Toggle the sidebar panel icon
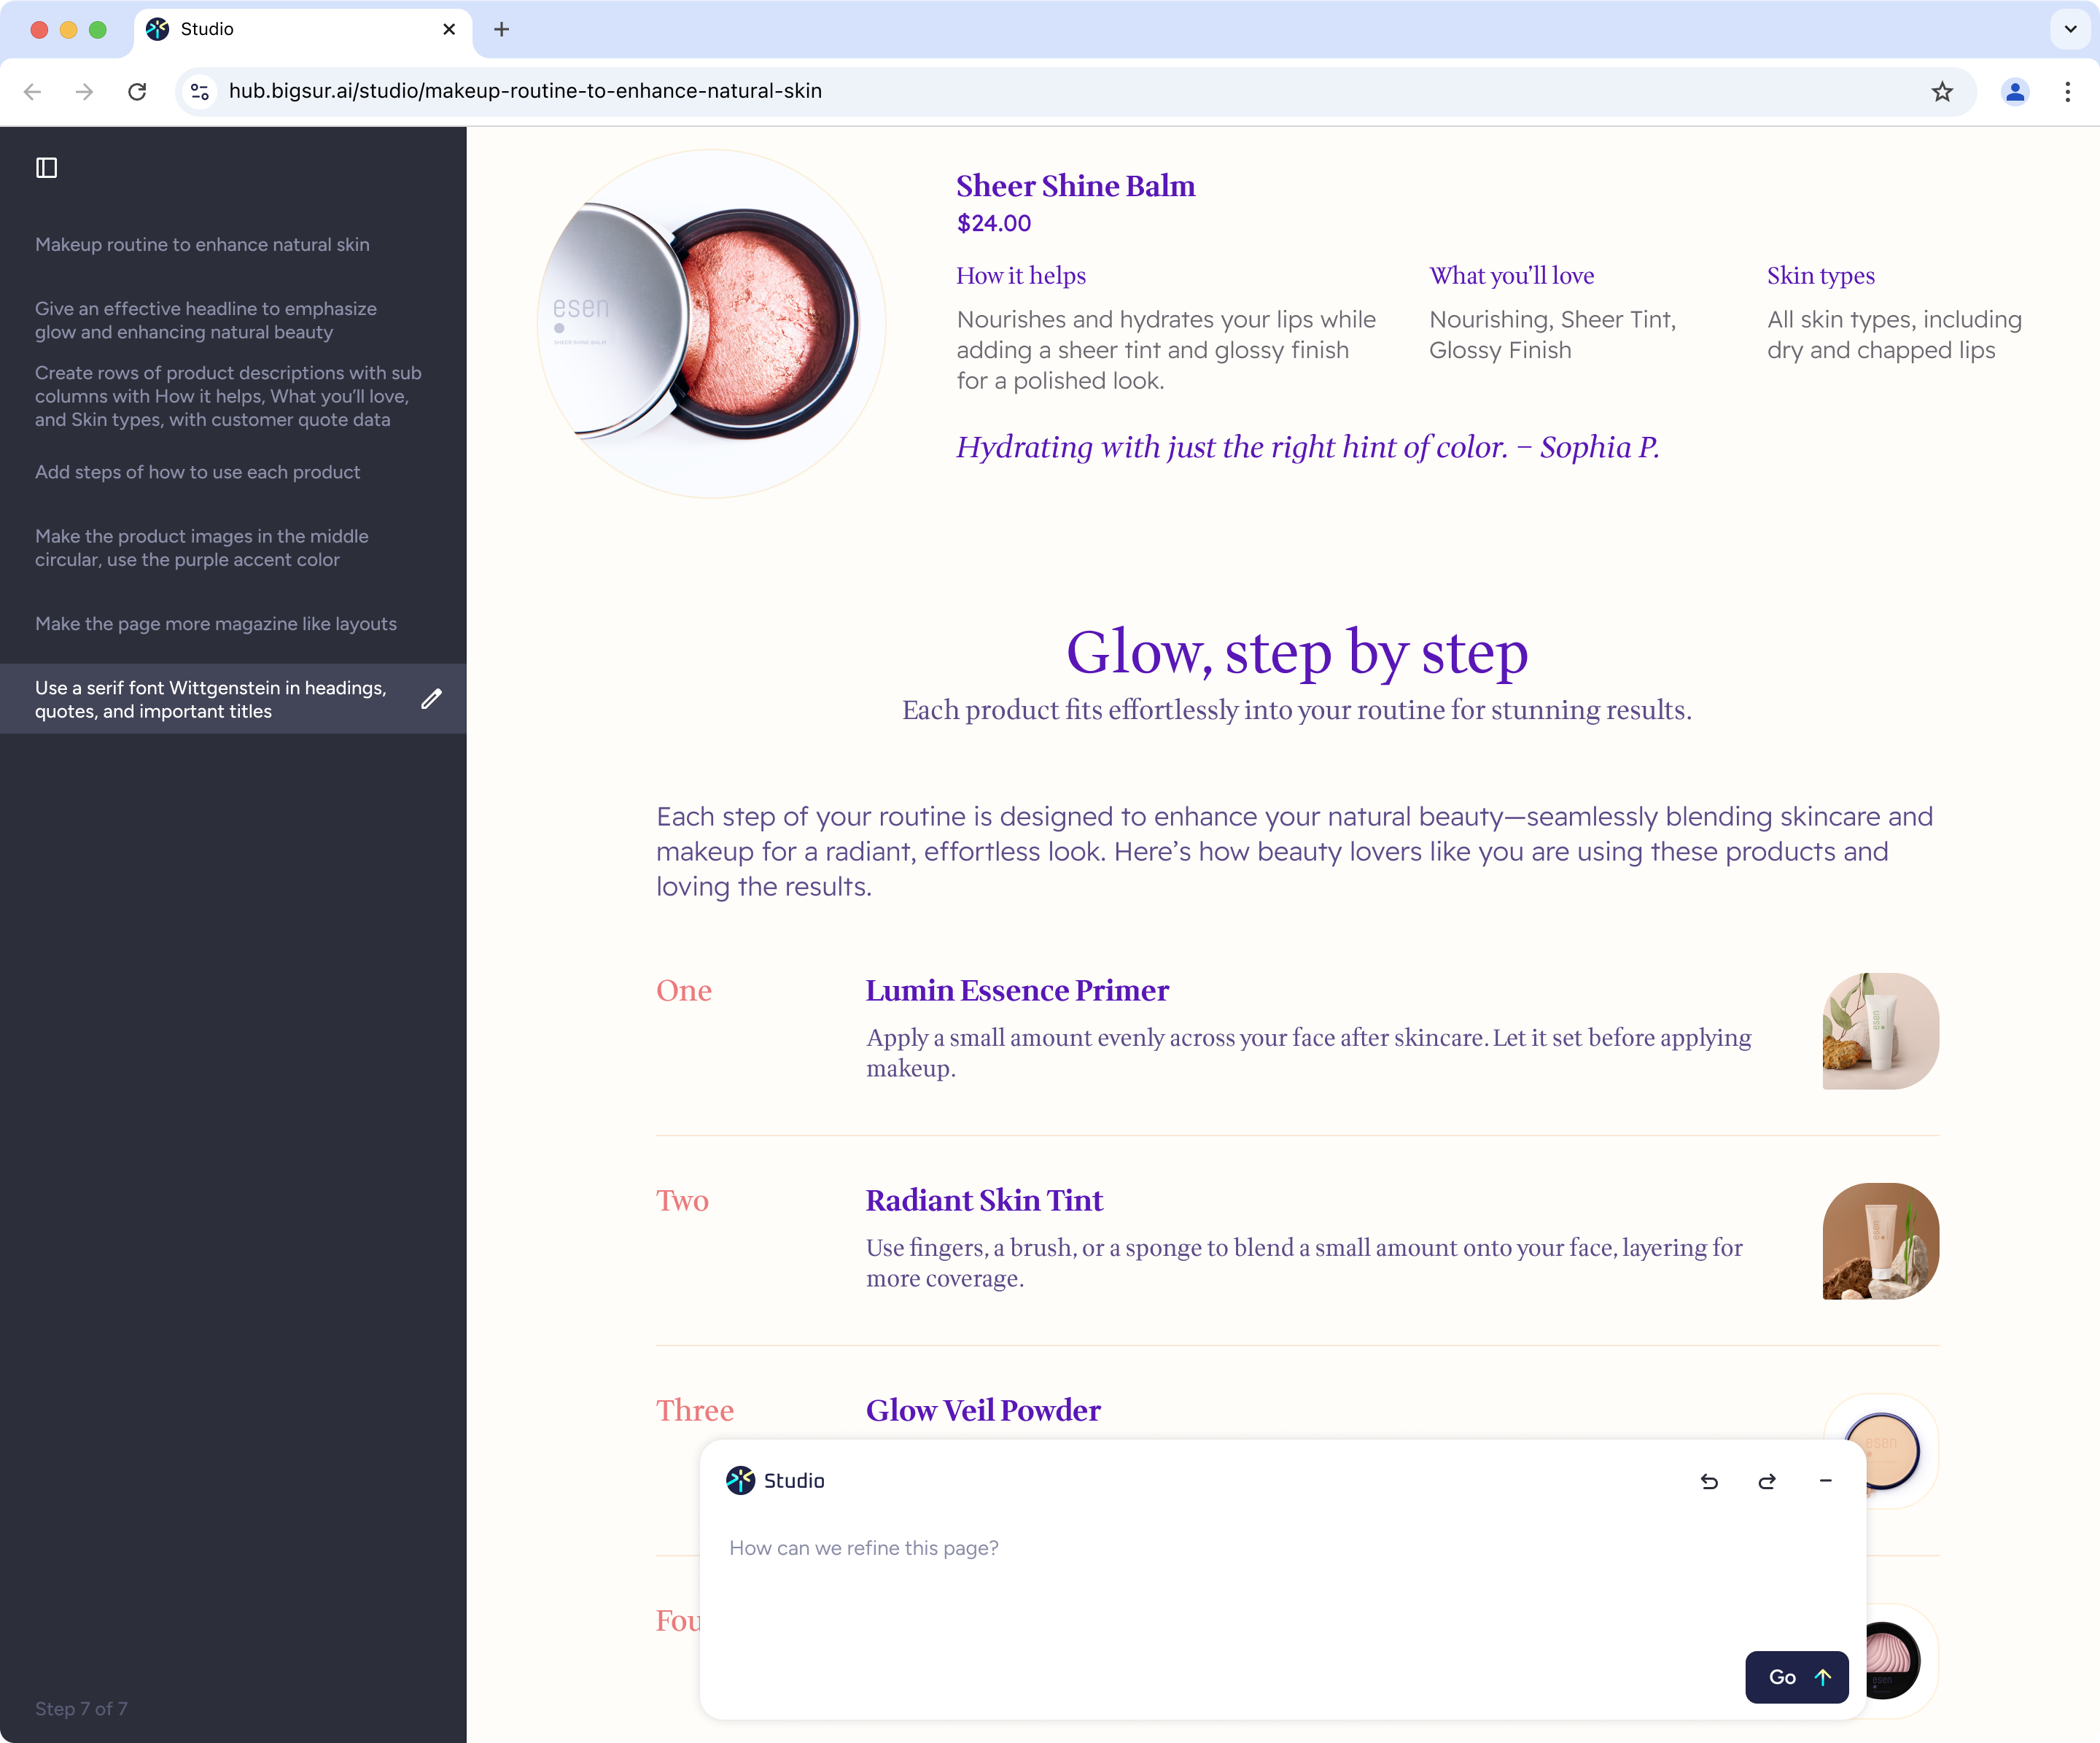 tap(46, 168)
